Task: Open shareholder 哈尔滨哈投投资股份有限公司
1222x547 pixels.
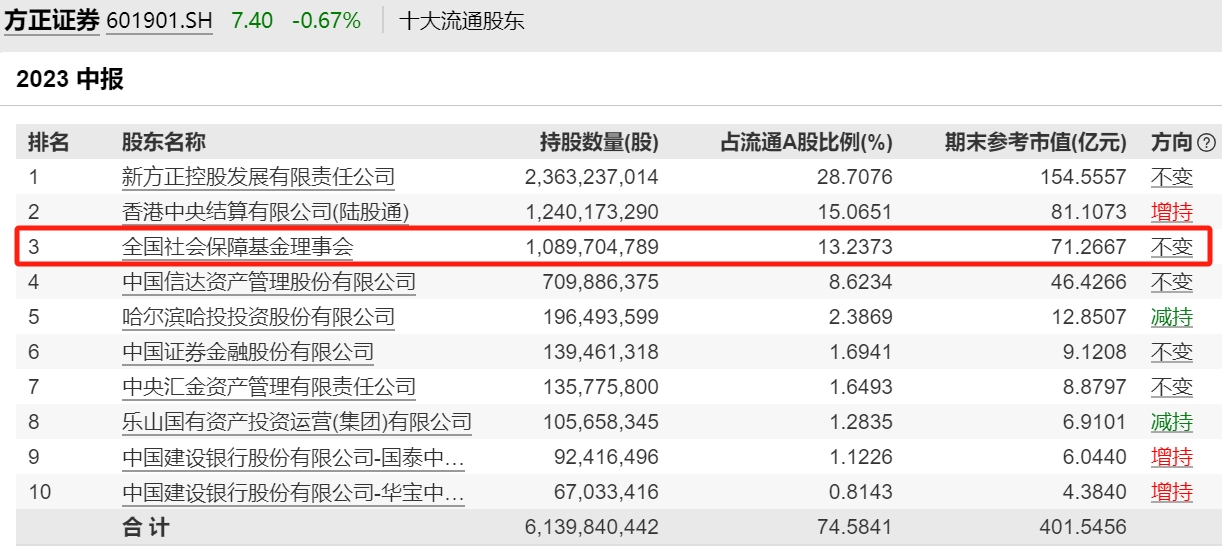Action: point(258,317)
